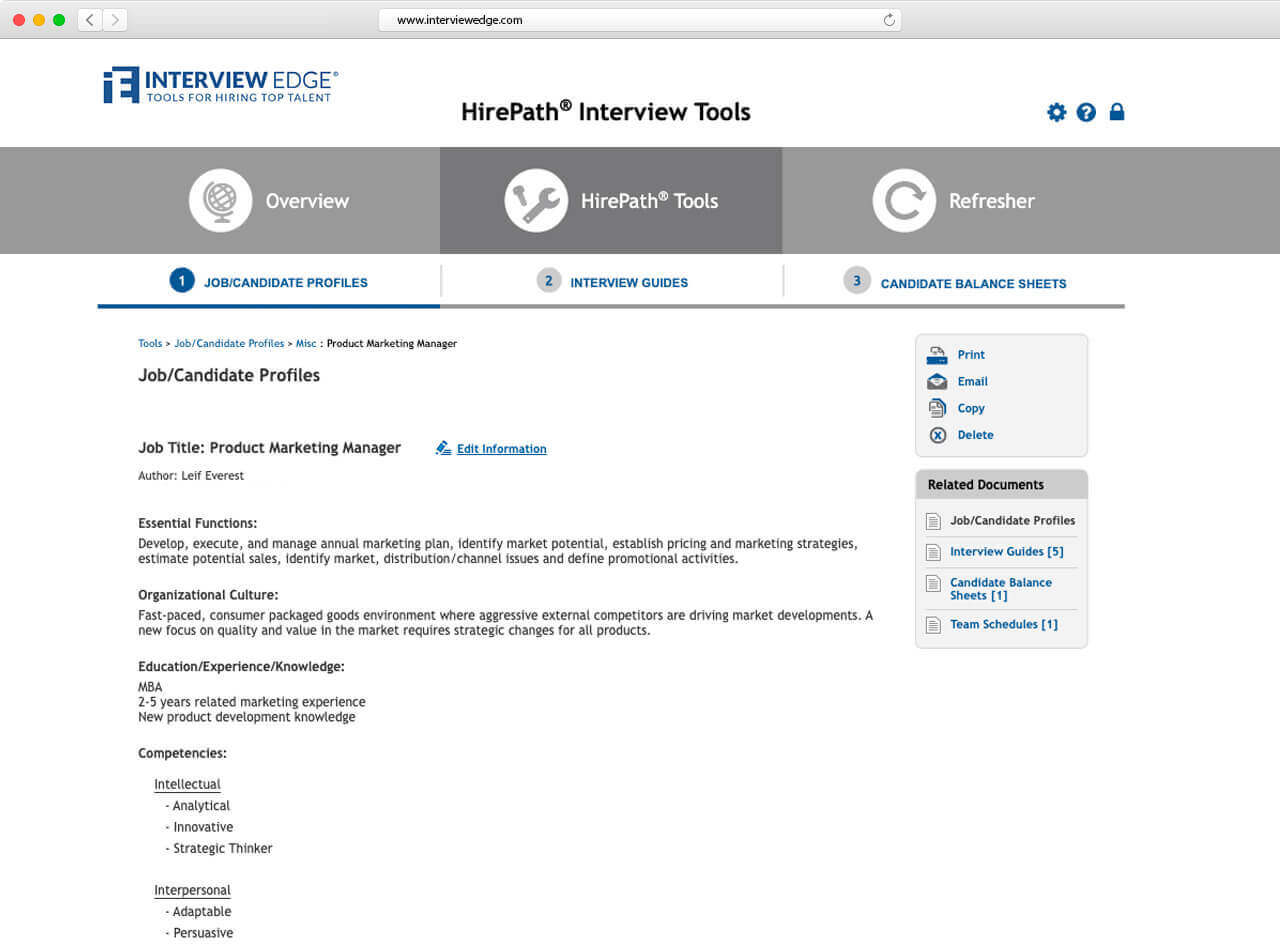Click the Strategic Thinker competency
1280x947 pixels.
(x=223, y=848)
